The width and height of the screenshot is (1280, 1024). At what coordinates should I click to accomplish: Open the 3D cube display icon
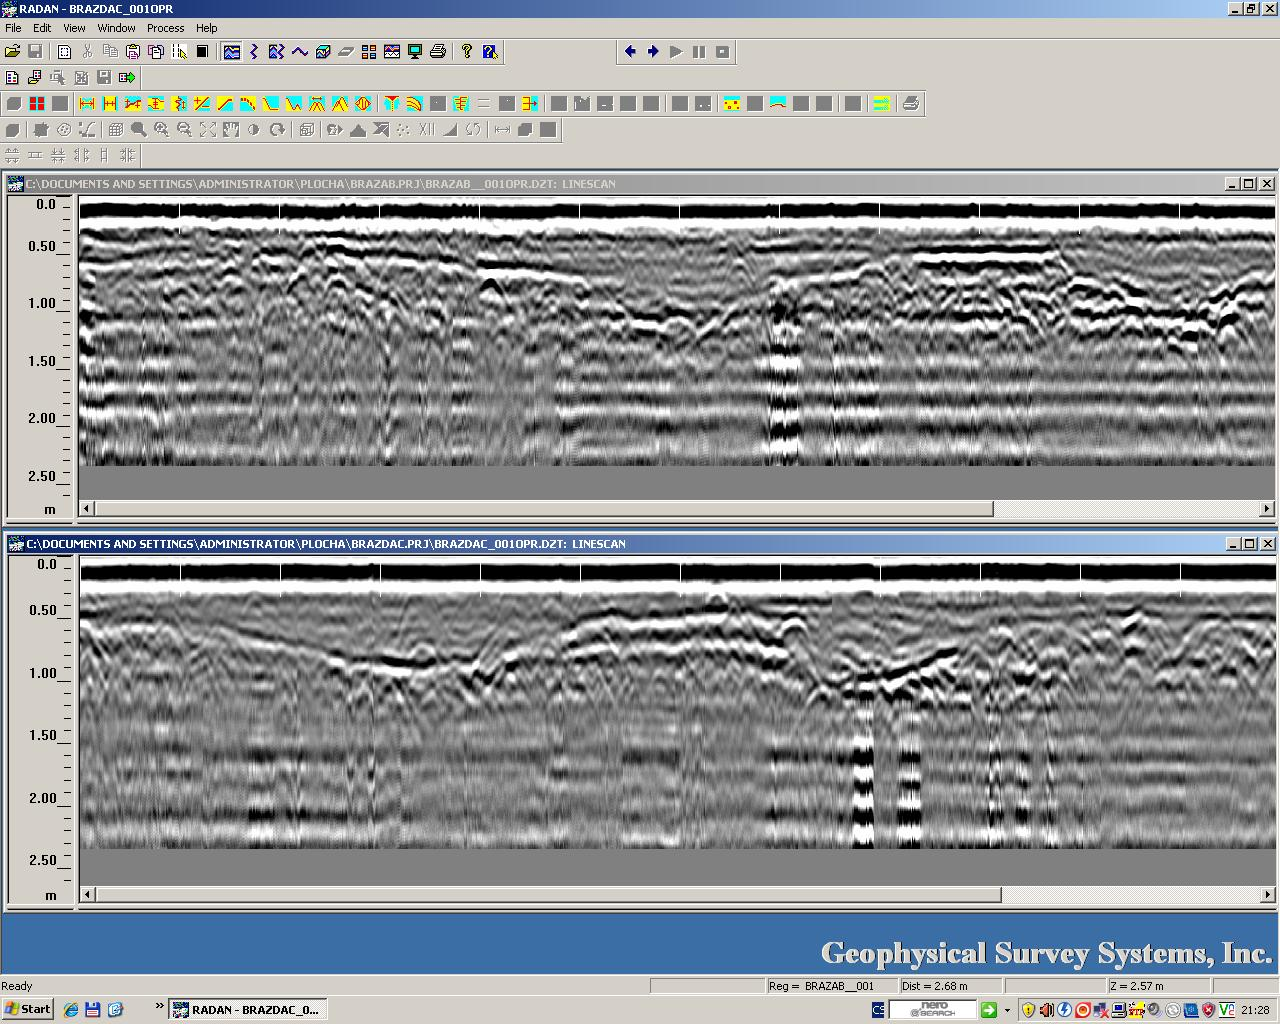point(323,52)
